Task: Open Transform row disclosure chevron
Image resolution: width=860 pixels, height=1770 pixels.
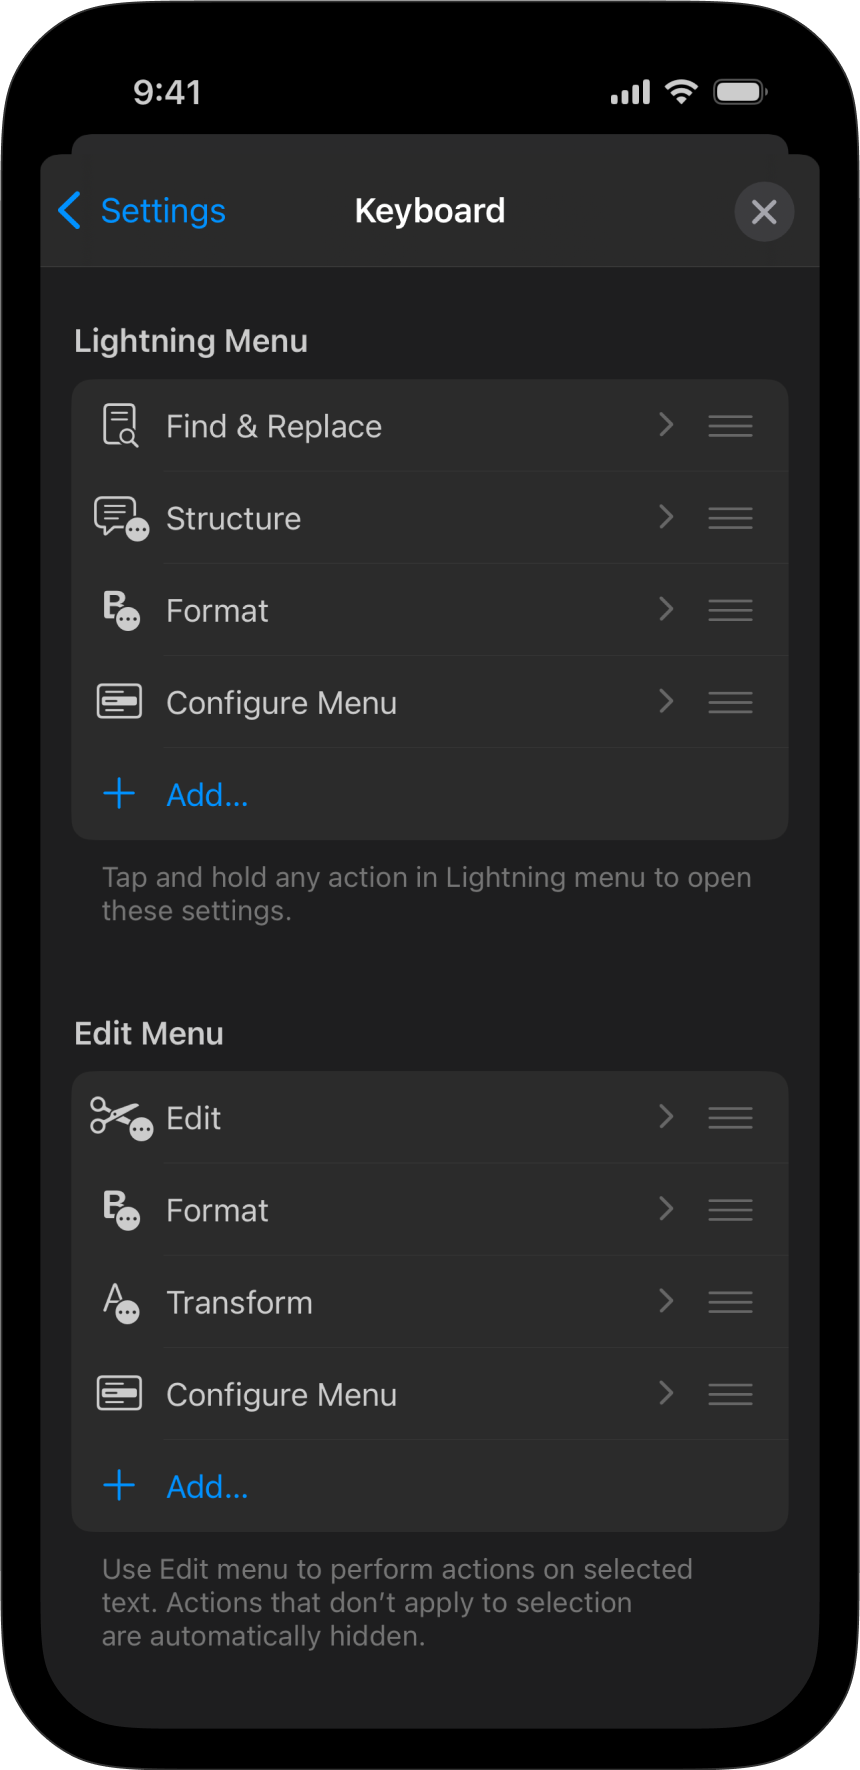Action: click(666, 1301)
